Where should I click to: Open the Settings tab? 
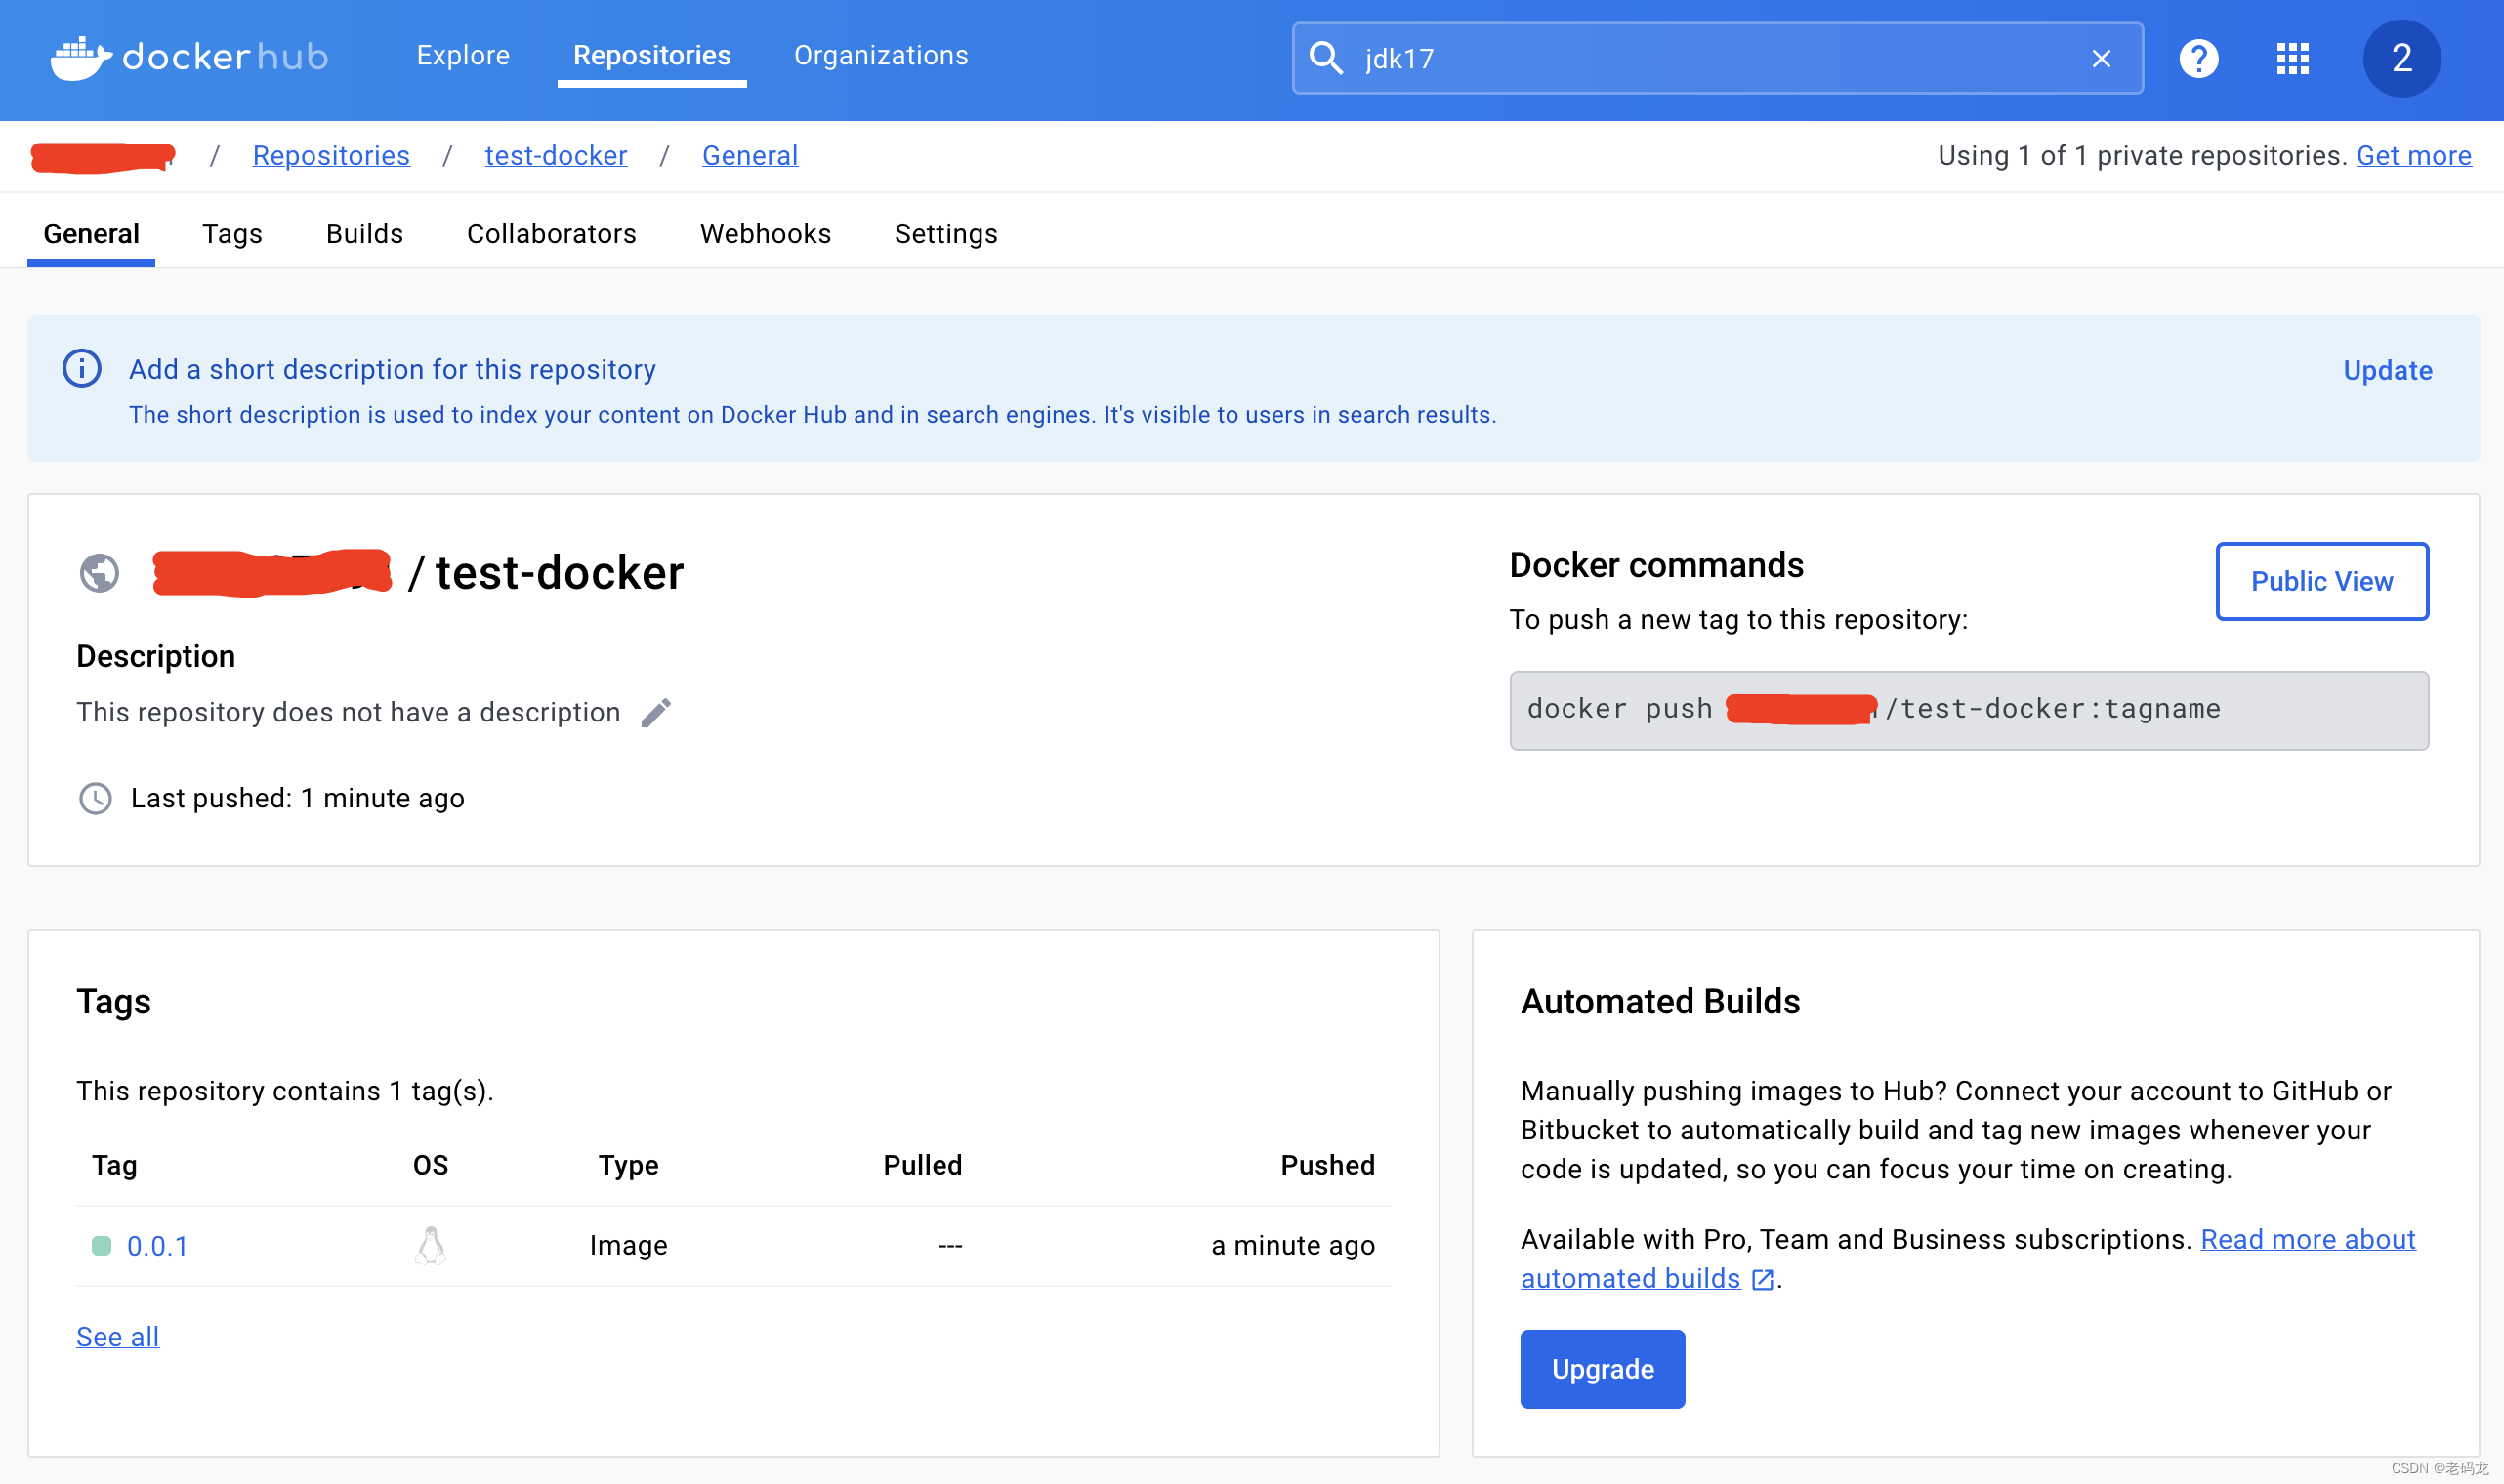tap(946, 233)
